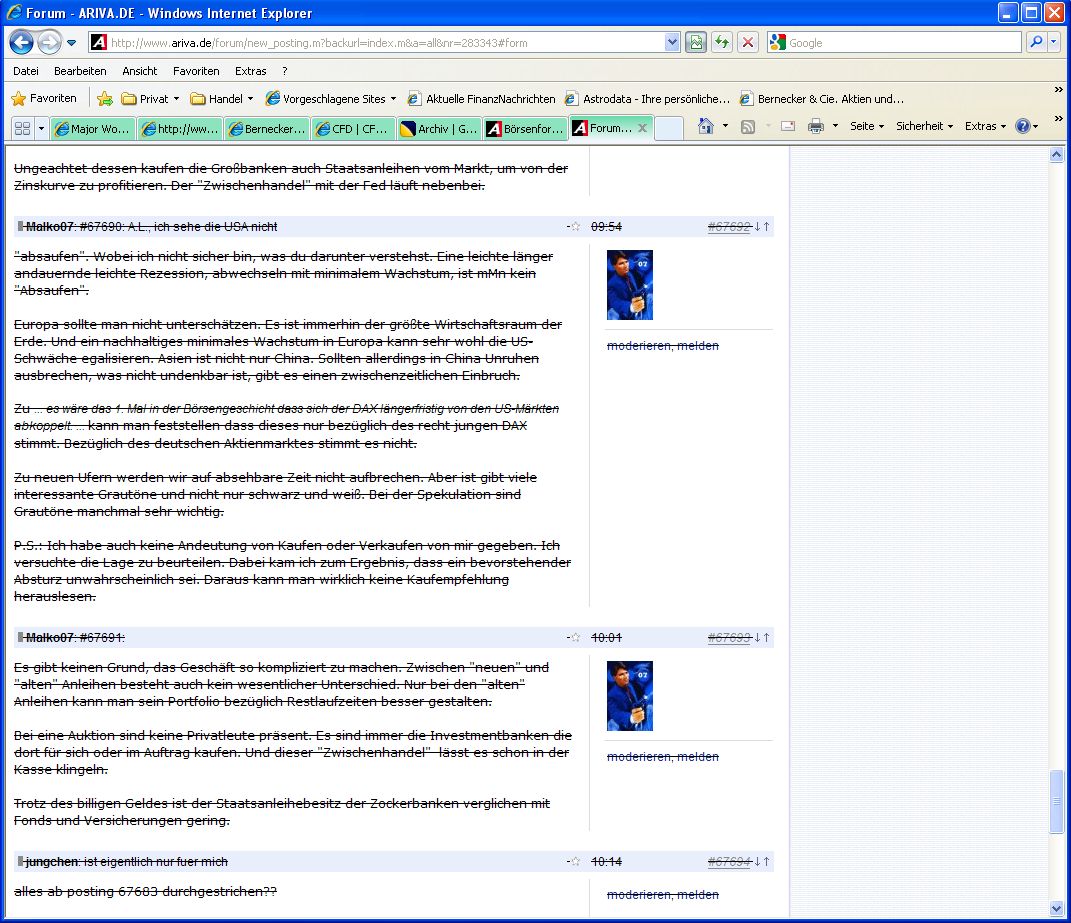
Task: Go to home page via house icon
Action: (706, 126)
